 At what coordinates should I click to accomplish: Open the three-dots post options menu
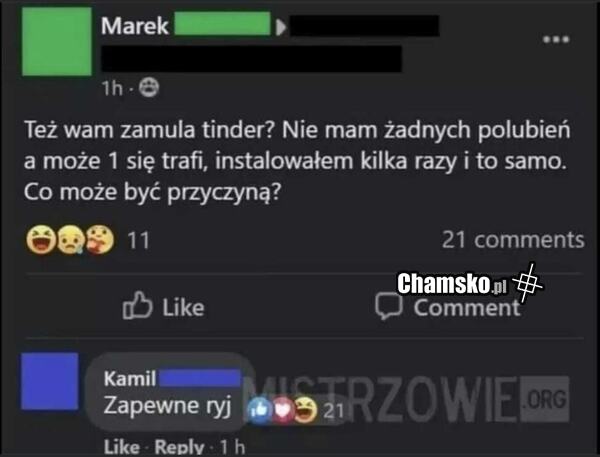557,39
